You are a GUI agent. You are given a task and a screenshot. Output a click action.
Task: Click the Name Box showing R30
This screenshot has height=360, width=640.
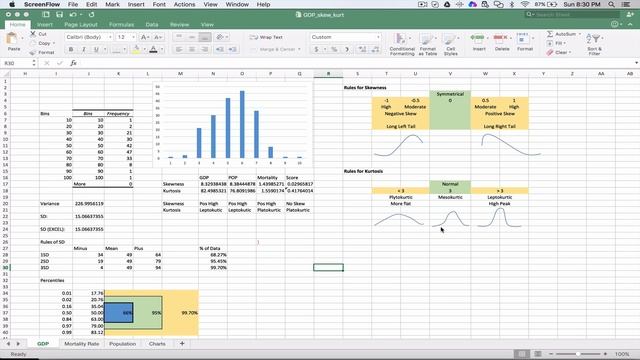point(16,63)
